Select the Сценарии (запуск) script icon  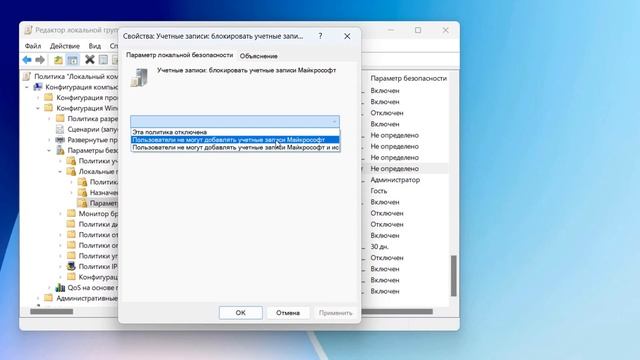(60, 129)
